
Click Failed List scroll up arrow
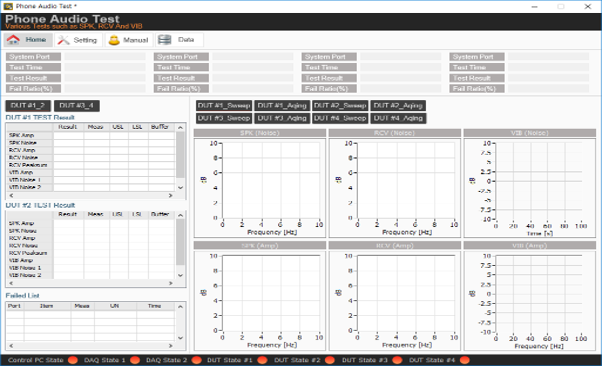point(180,306)
